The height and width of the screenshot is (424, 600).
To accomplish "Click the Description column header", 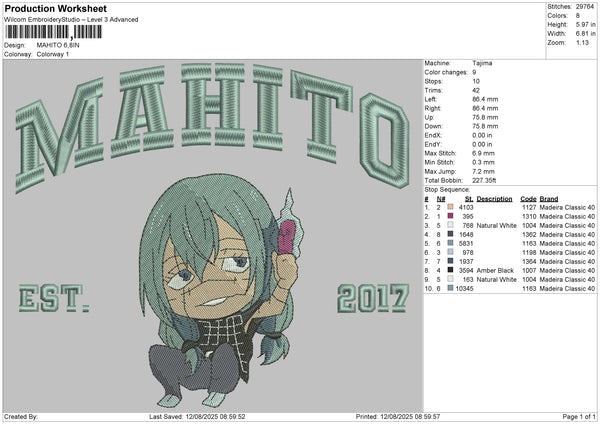I will tap(494, 198).
